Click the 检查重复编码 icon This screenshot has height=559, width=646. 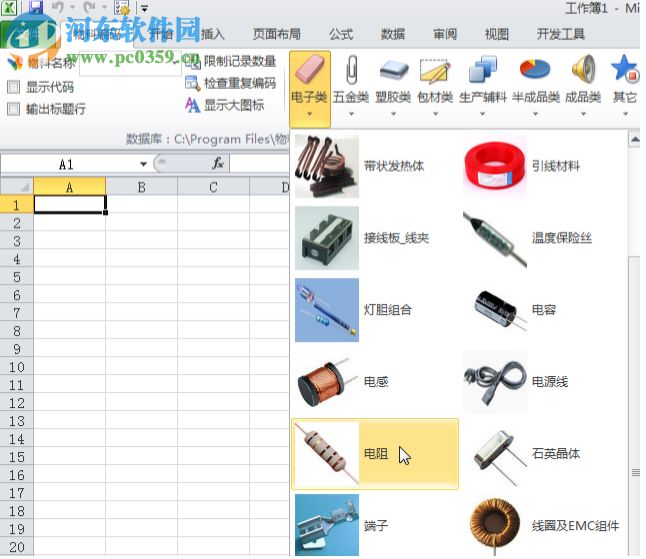tap(192, 83)
